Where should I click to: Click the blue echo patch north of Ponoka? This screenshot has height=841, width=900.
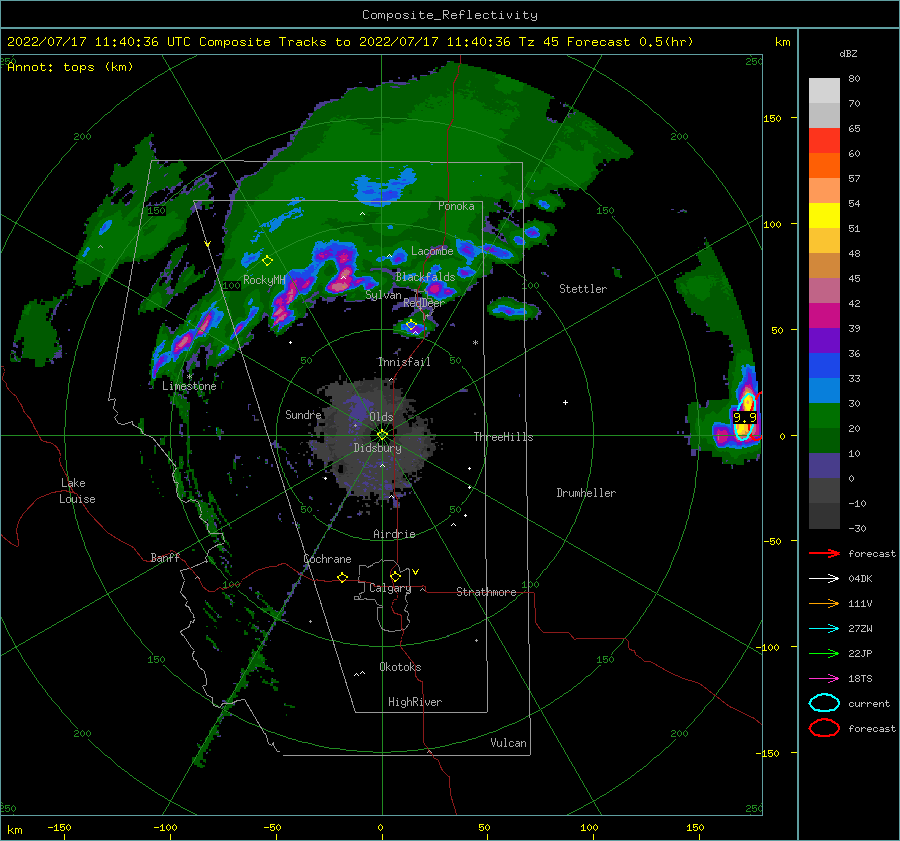383,185
